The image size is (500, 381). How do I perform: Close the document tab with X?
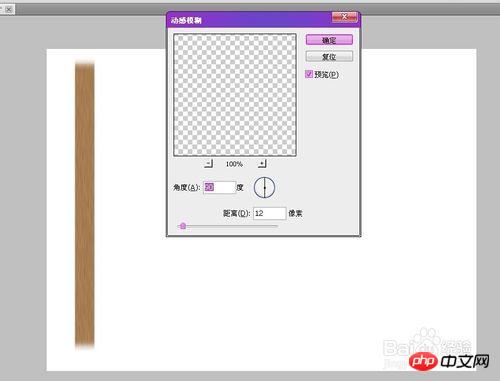pos(9,9)
